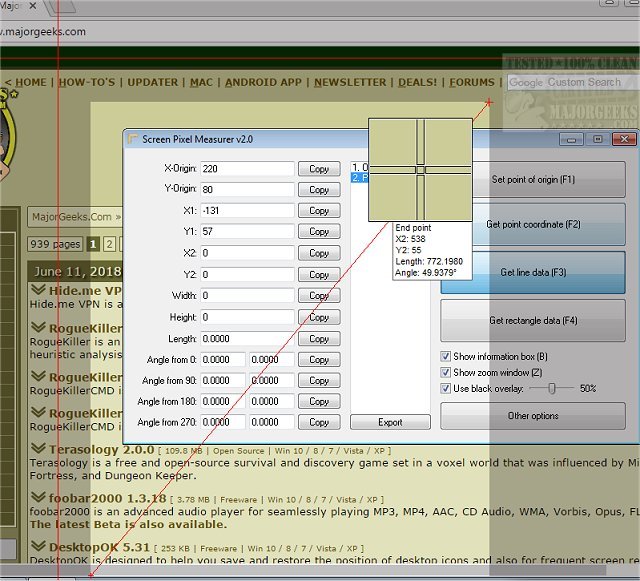Open the UPDATER menu link

[x=153, y=82]
